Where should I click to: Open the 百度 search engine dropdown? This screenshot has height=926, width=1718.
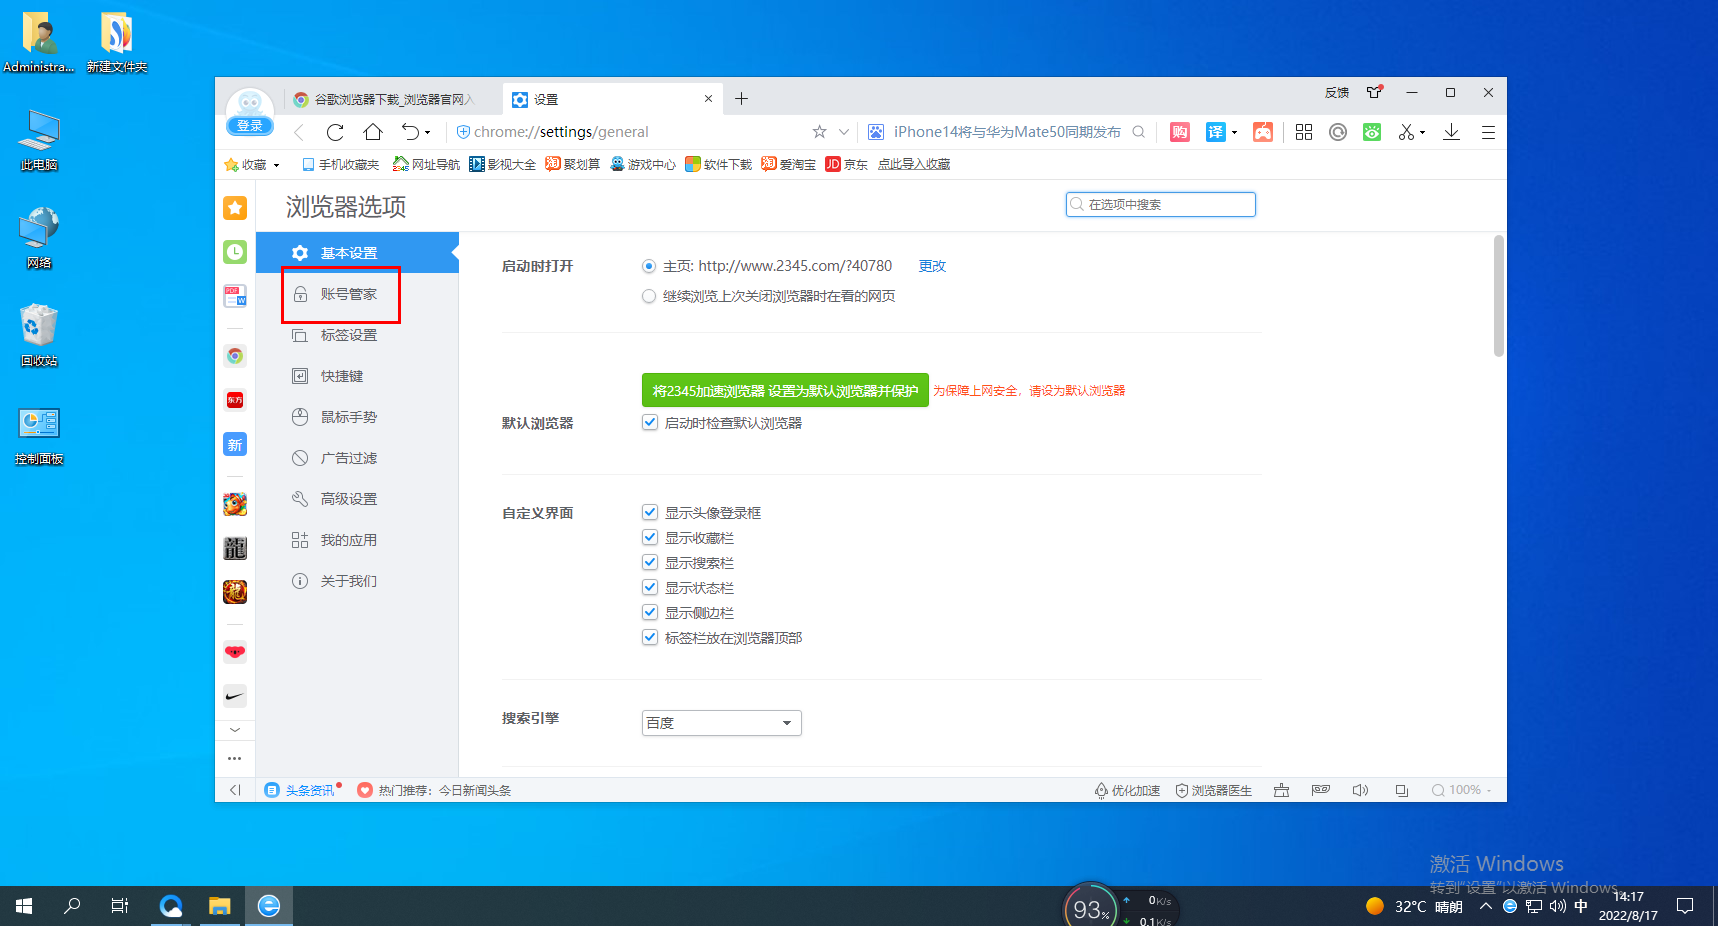click(x=721, y=723)
